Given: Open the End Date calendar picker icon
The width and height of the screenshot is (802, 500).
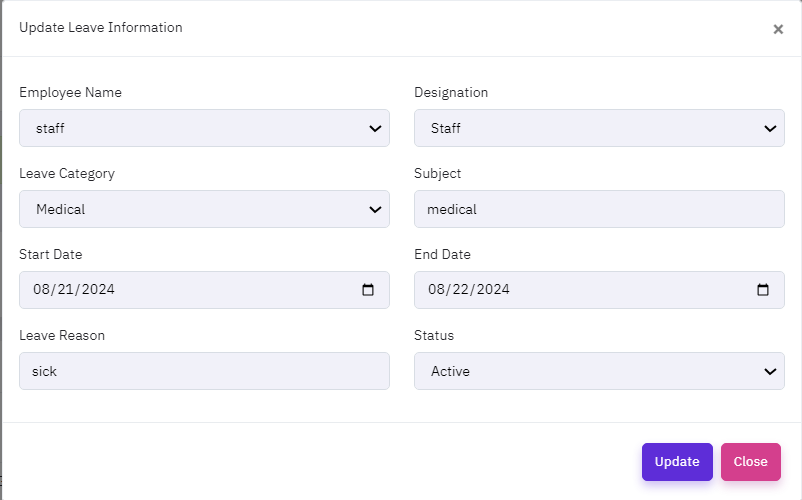Looking at the screenshot, I should (x=763, y=290).
